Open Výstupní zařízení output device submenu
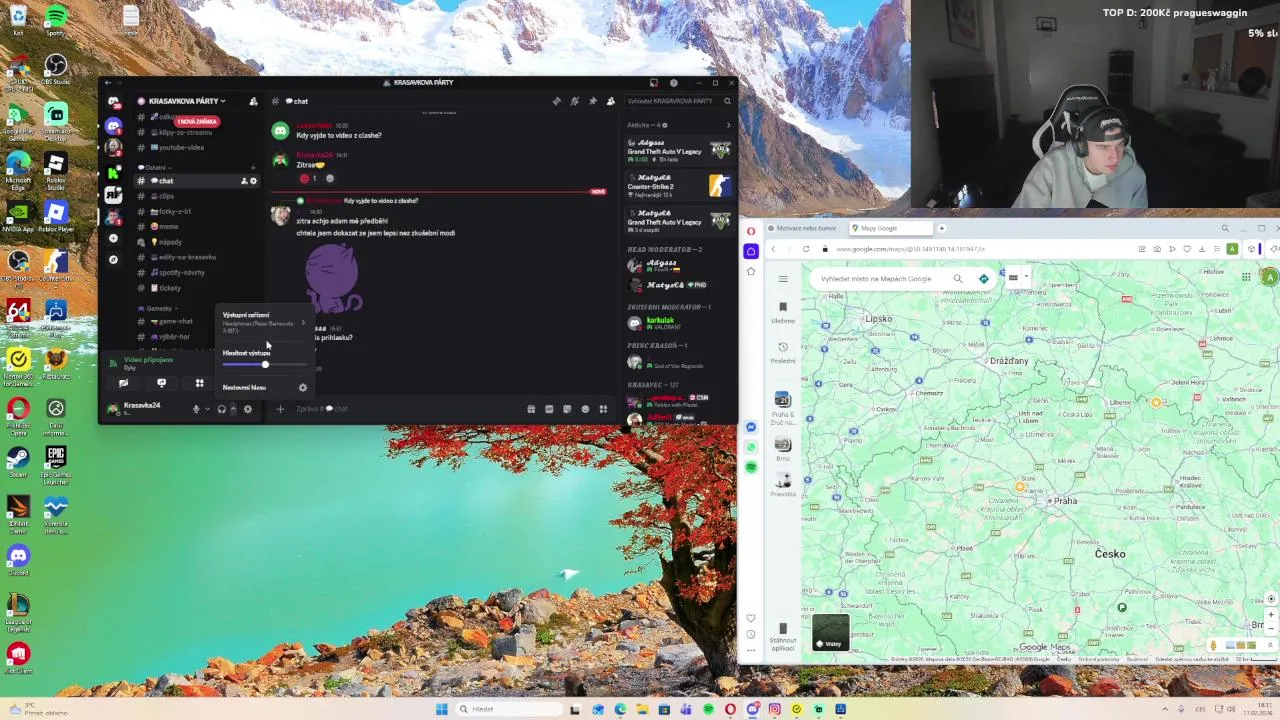1280x720 pixels. coord(264,321)
